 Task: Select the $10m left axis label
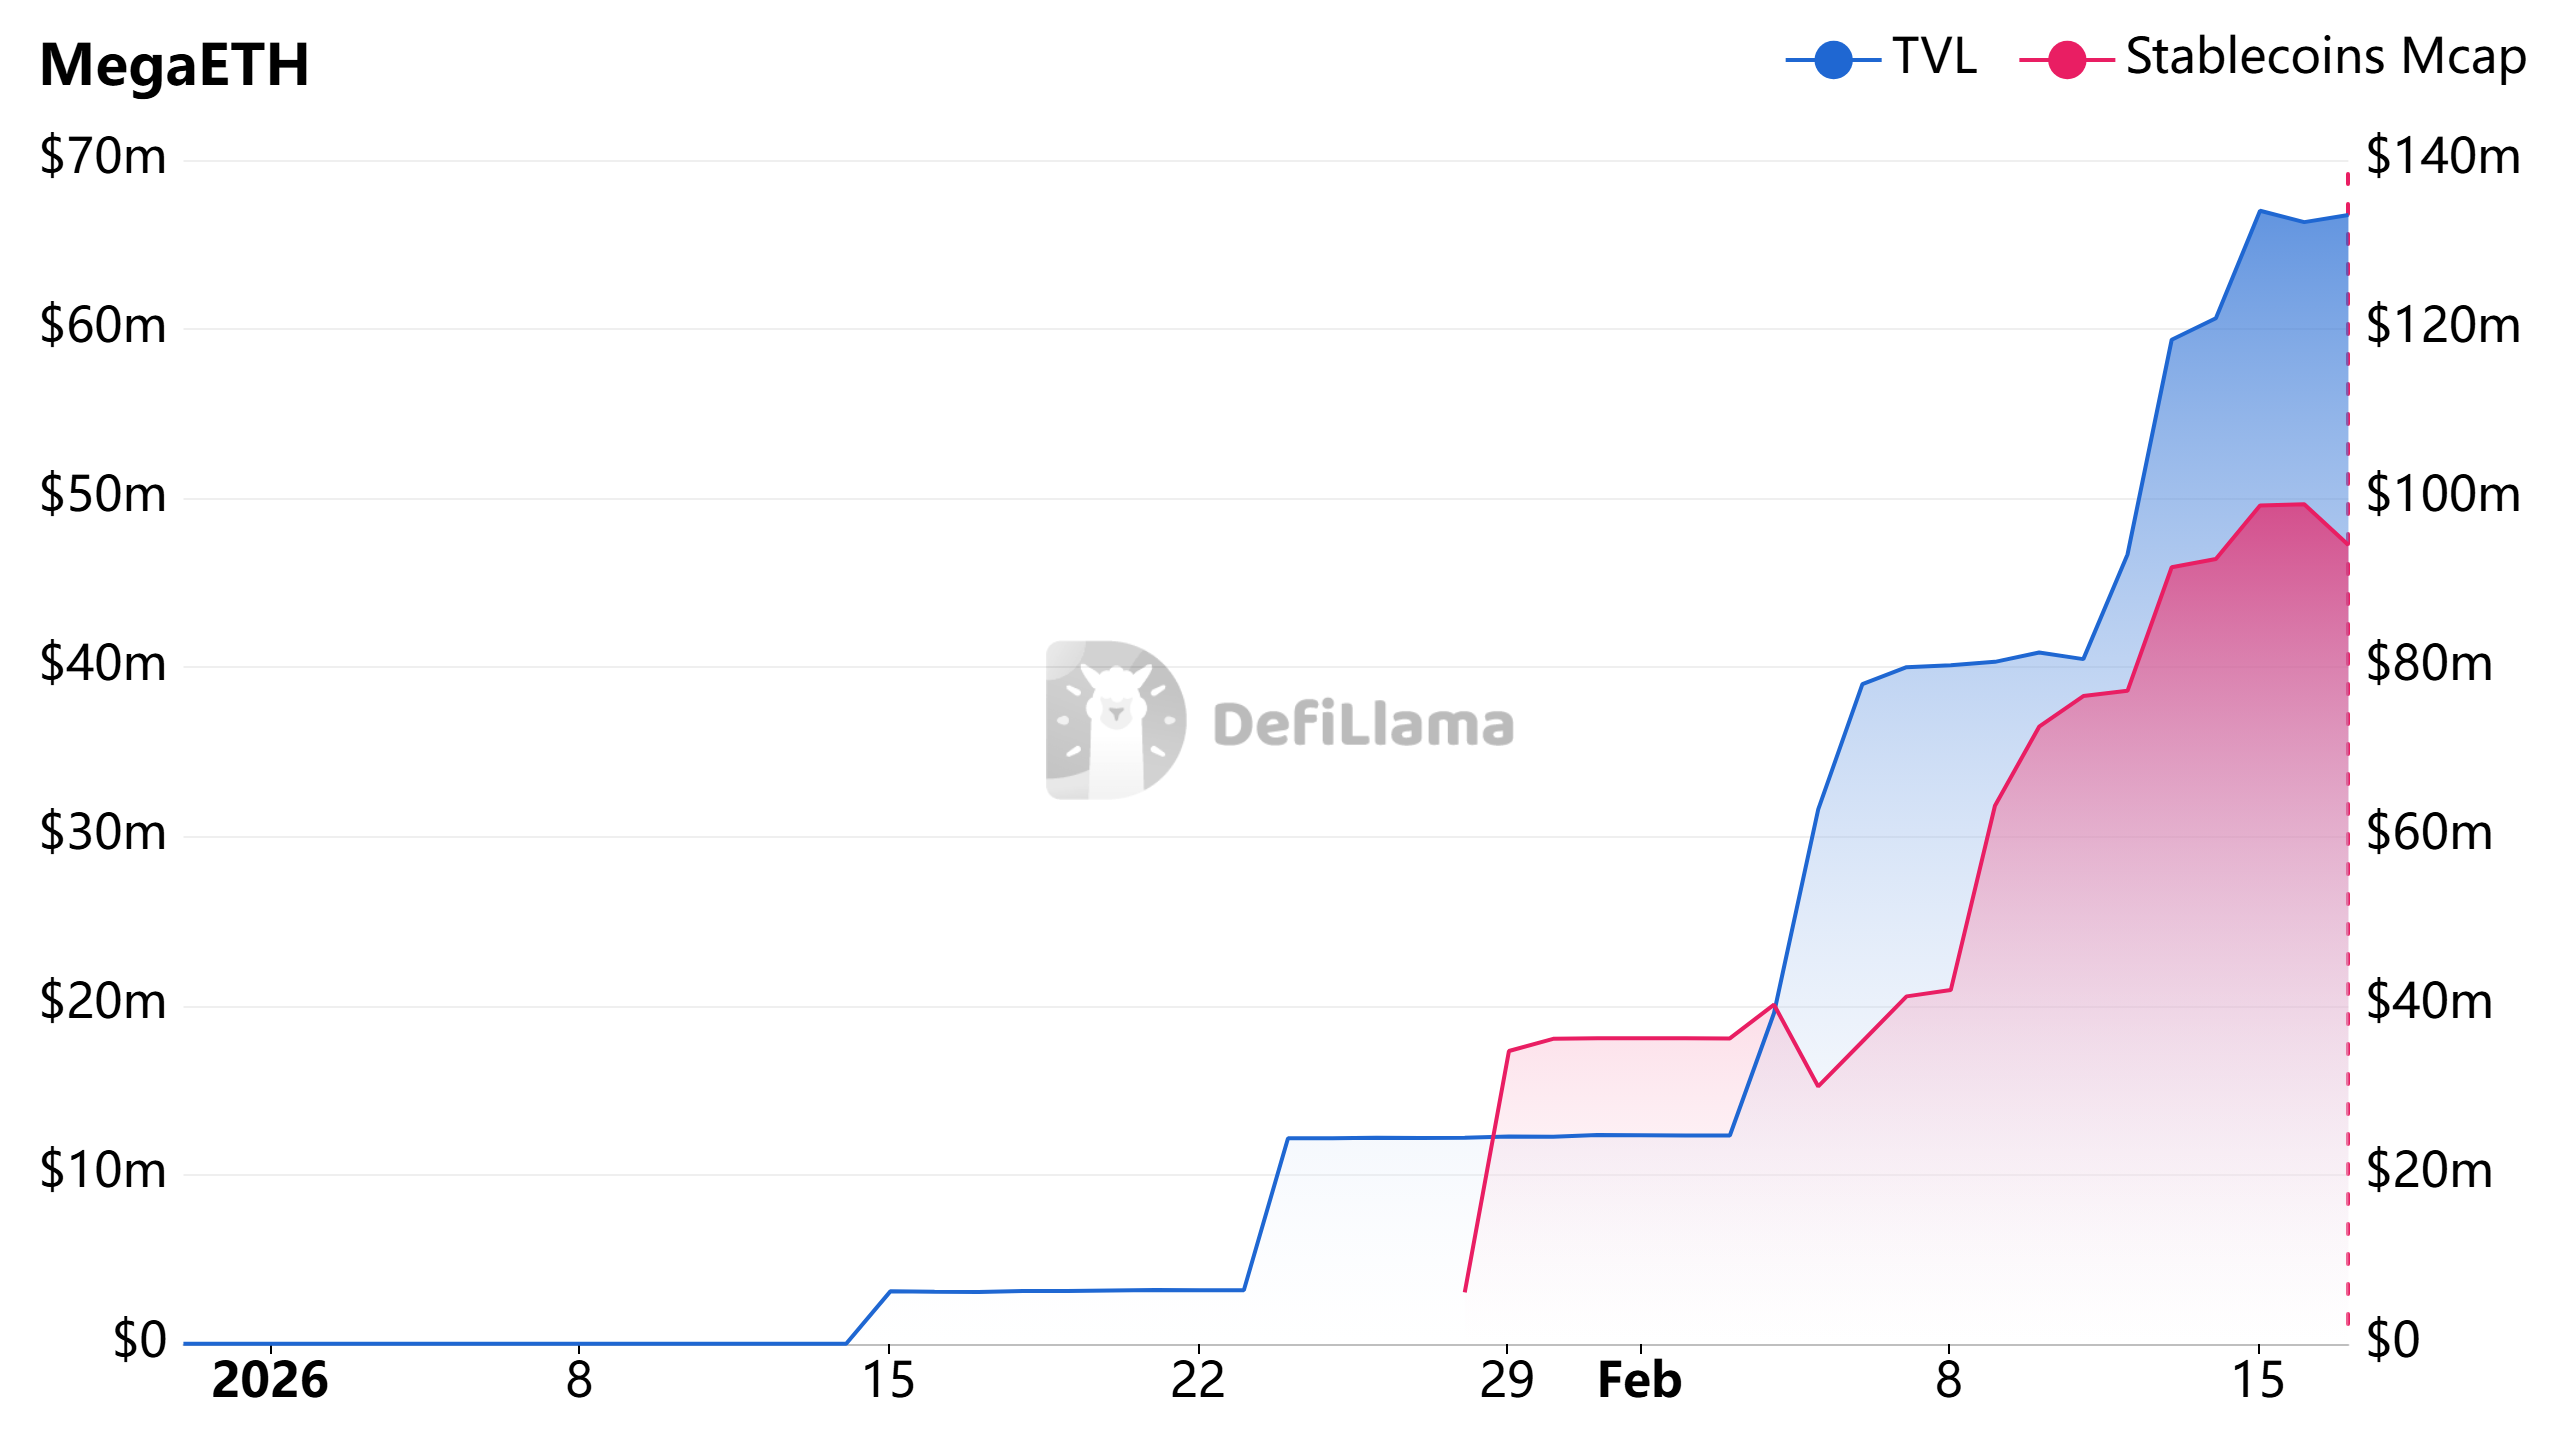click(103, 1171)
